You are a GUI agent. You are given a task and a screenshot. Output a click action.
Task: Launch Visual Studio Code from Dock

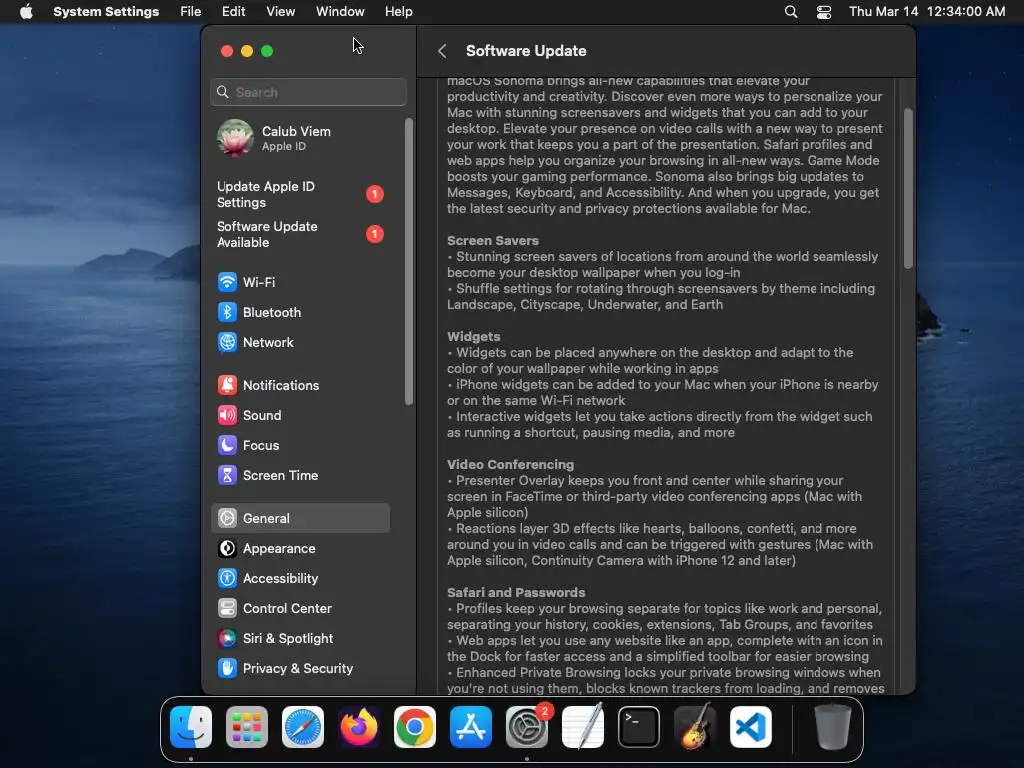(x=751, y=727)
